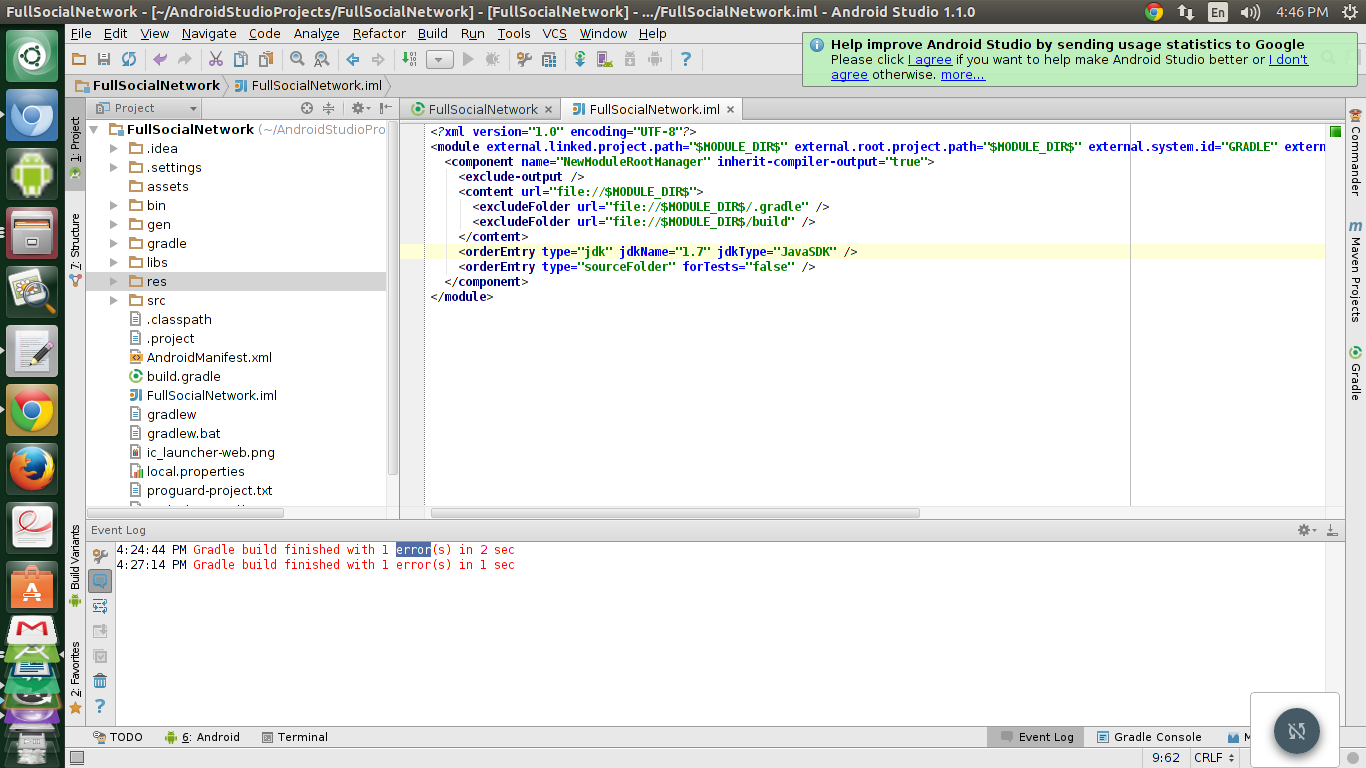Open the Gradle Console button
The height and width of the screenshot is (768, 1366).
click(x=1148, y=737)
